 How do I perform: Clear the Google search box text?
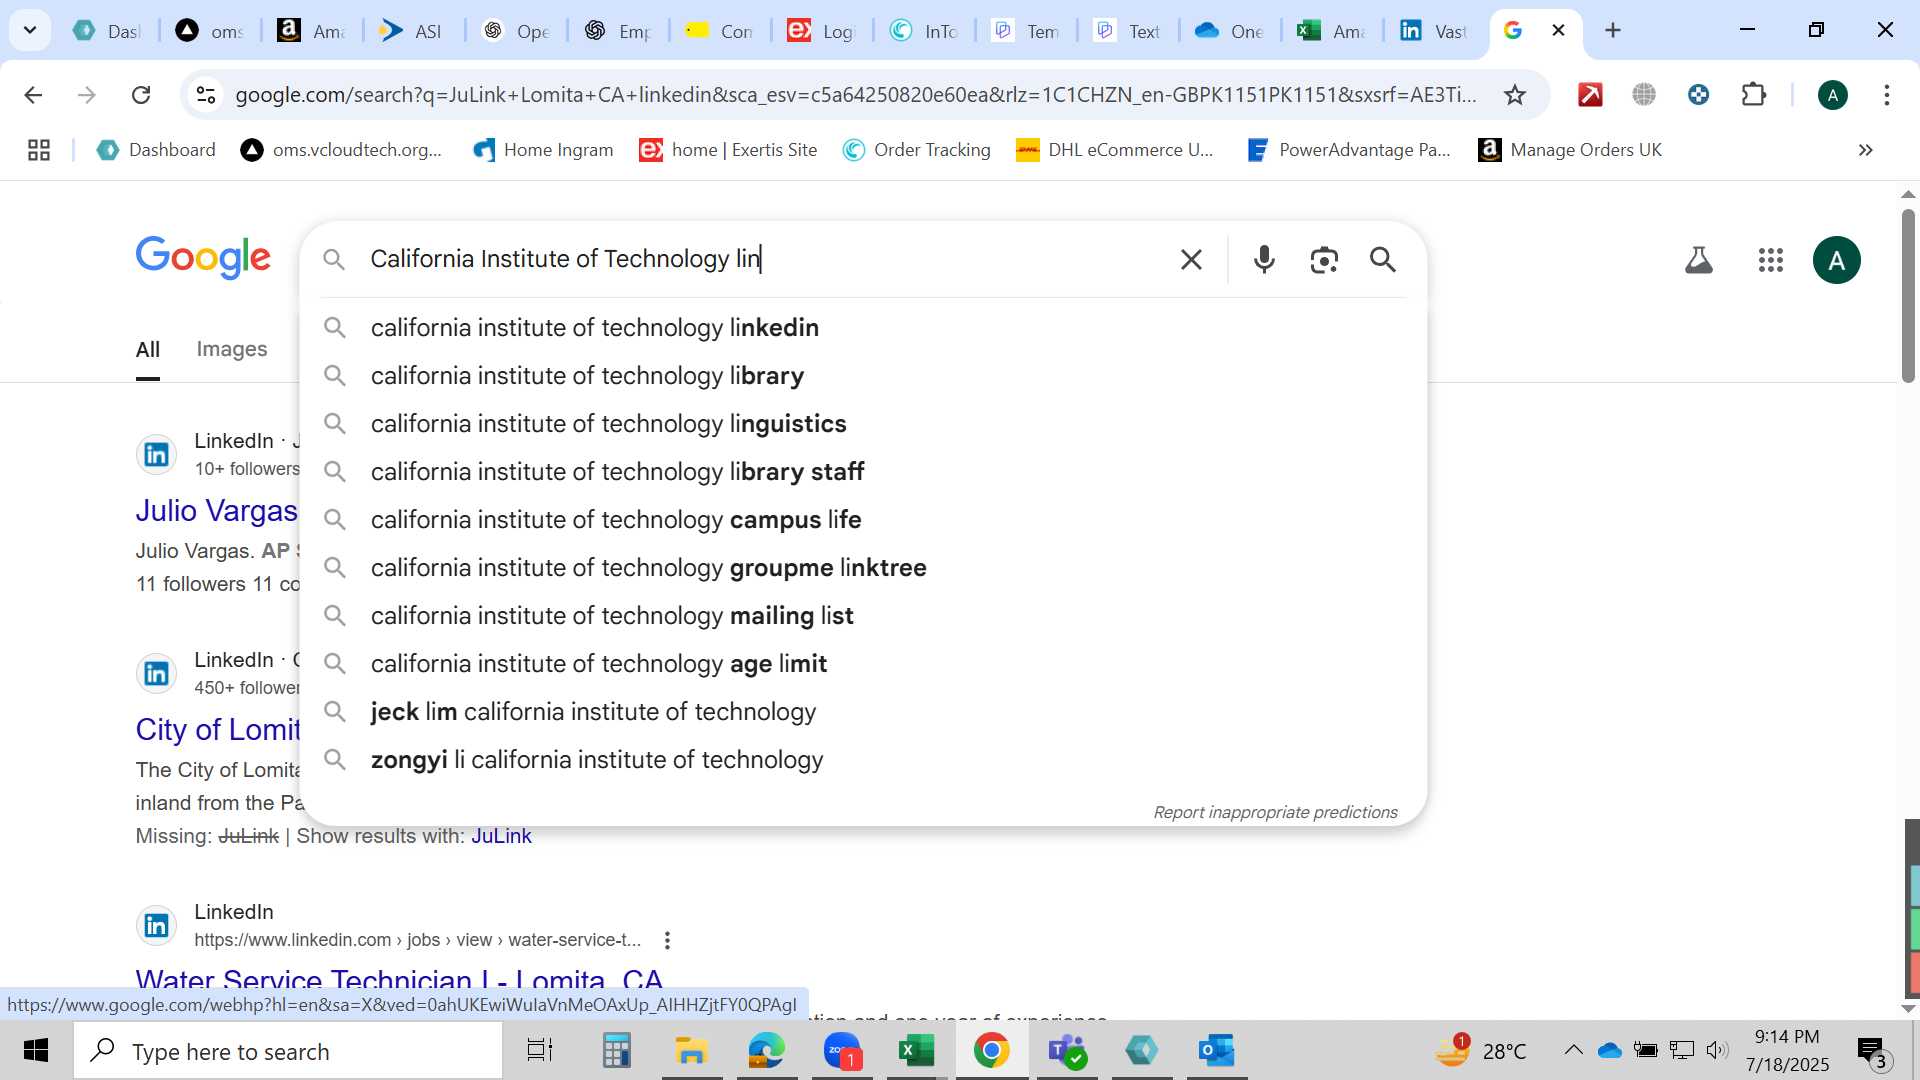(1190, 260)
